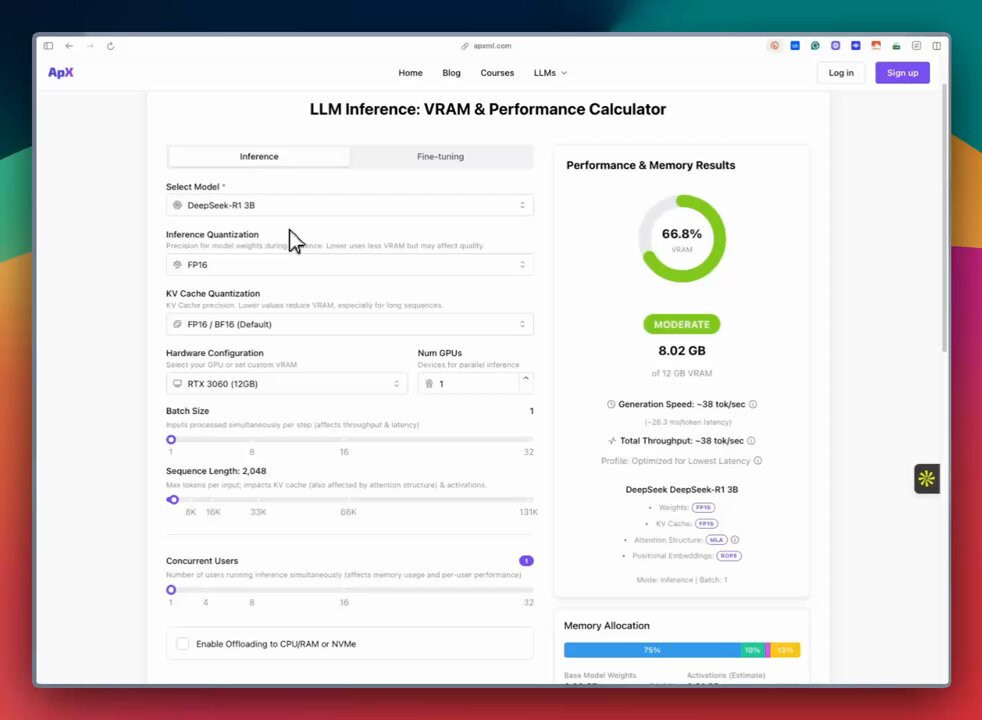The height and width of the screenshot is (720, 982).
Task: Increase Num GPUs with the up stepper
Action: [x=526, y=378]
